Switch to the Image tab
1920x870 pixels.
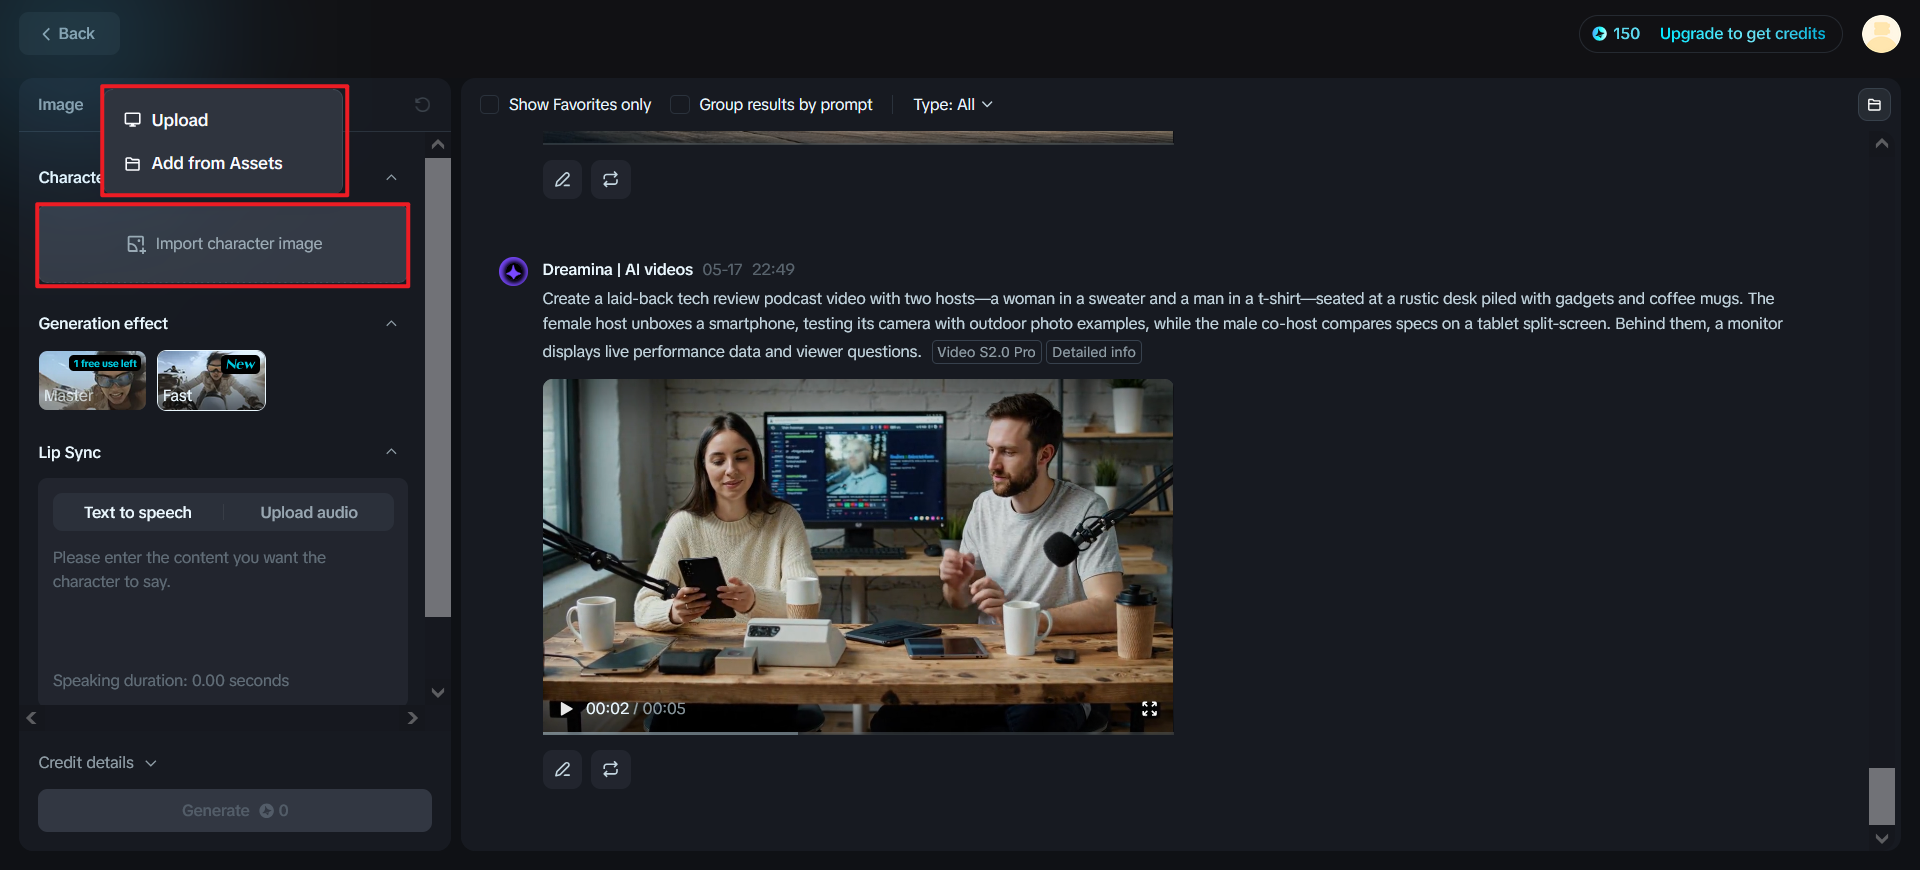click(60, 104)
